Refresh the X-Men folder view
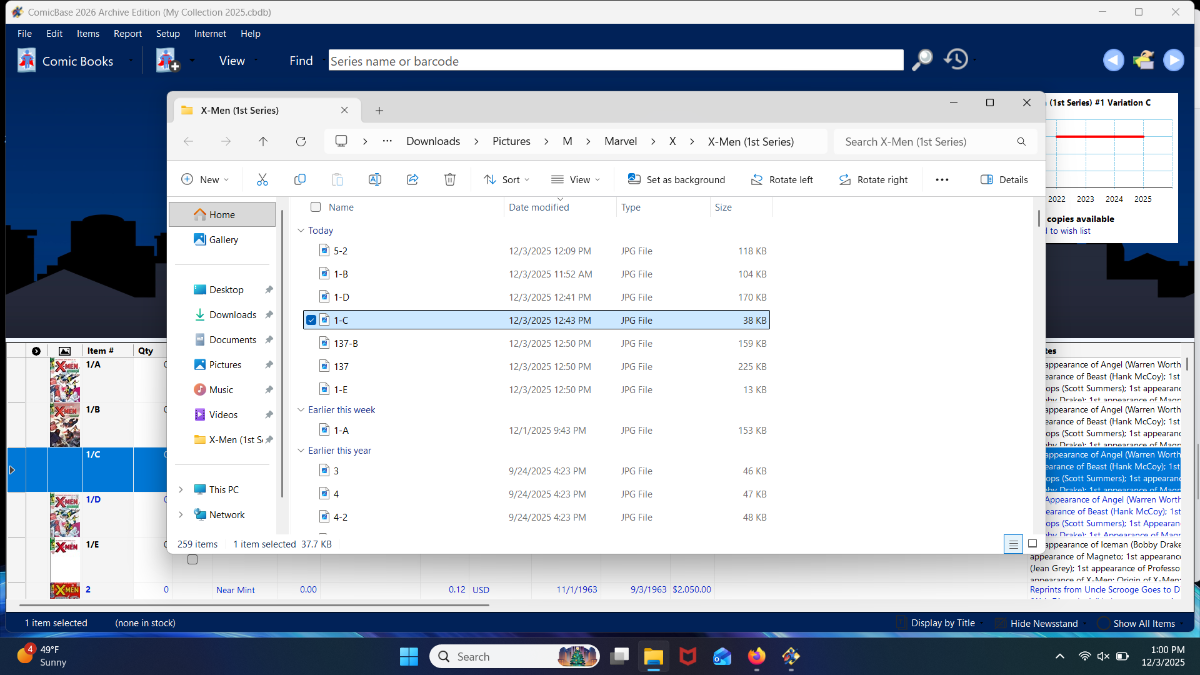Screen dimensions: 1200x675 [300, 142]
